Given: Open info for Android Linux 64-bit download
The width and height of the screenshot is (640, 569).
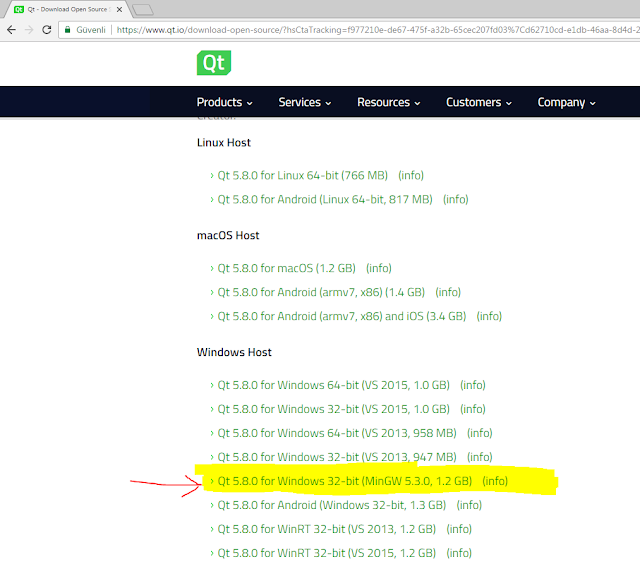Looking at the screenshot, I should (x=456, y=200).
